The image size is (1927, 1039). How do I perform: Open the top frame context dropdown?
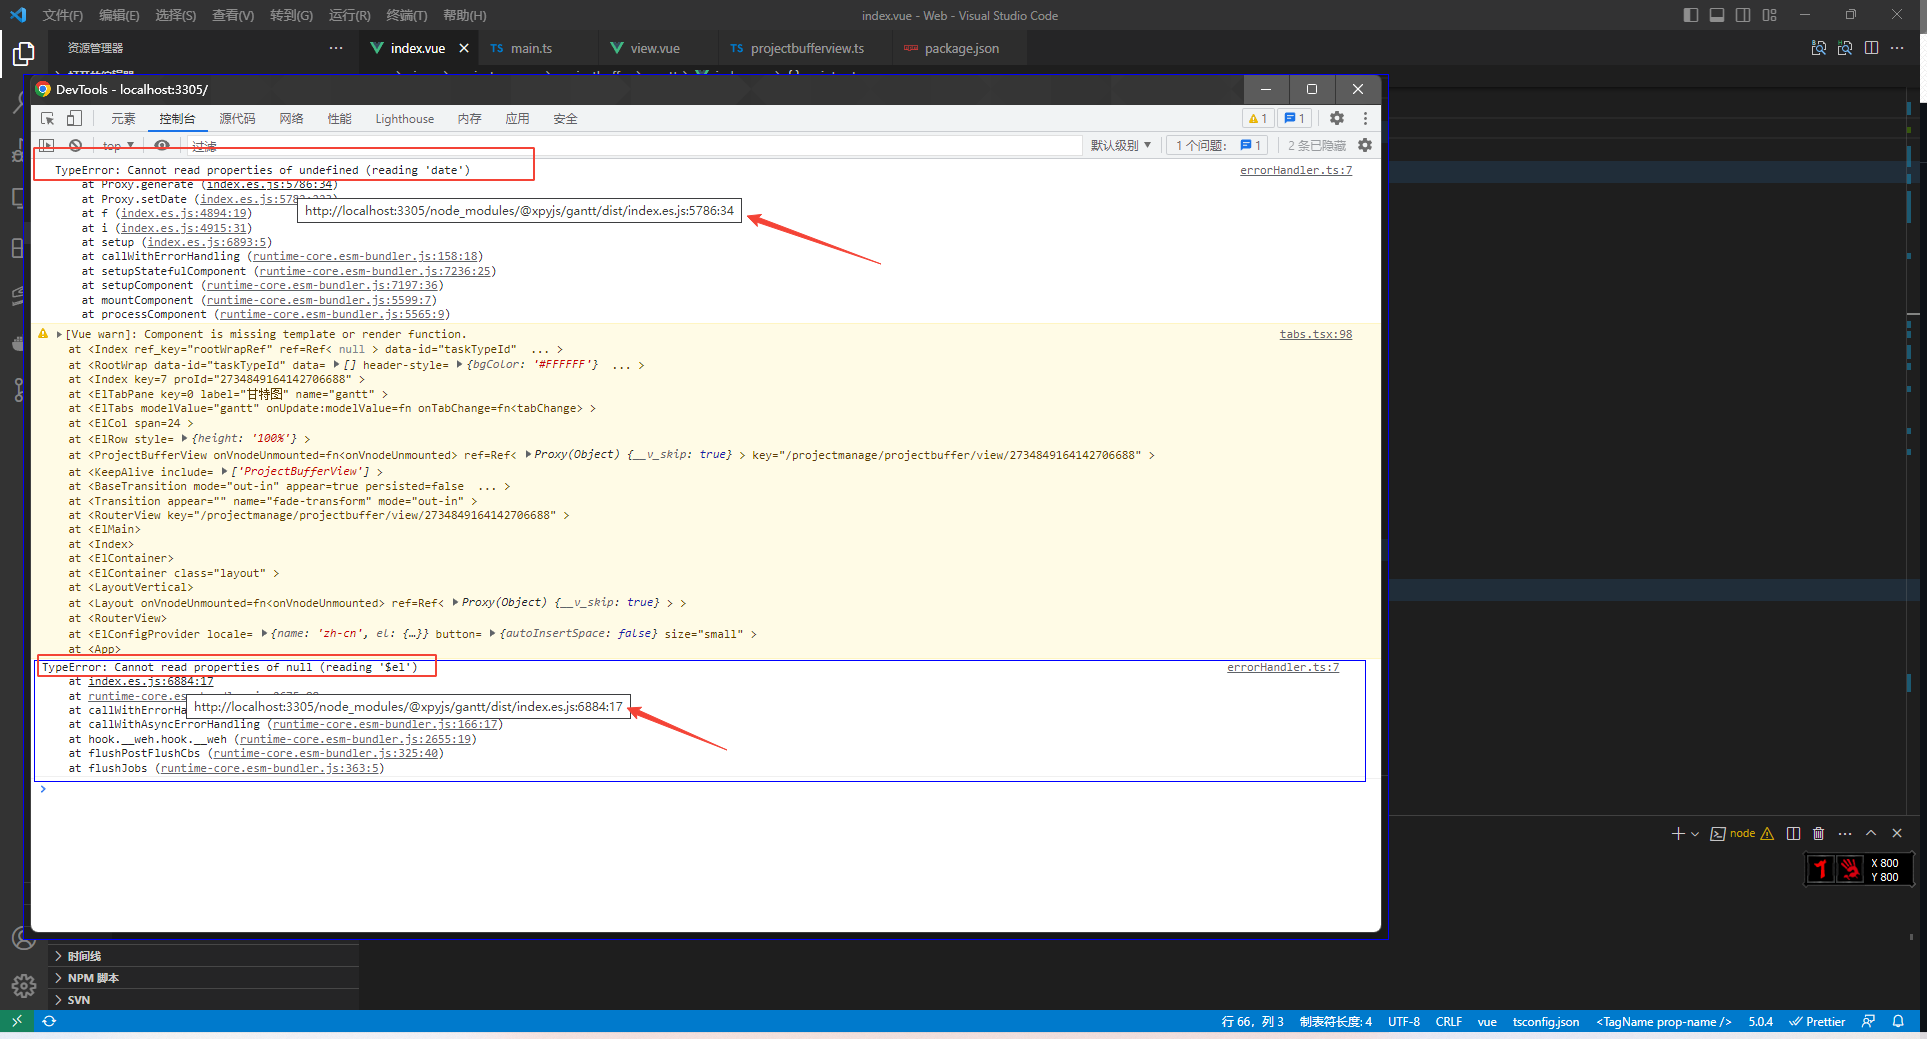[x=116, y=145]
